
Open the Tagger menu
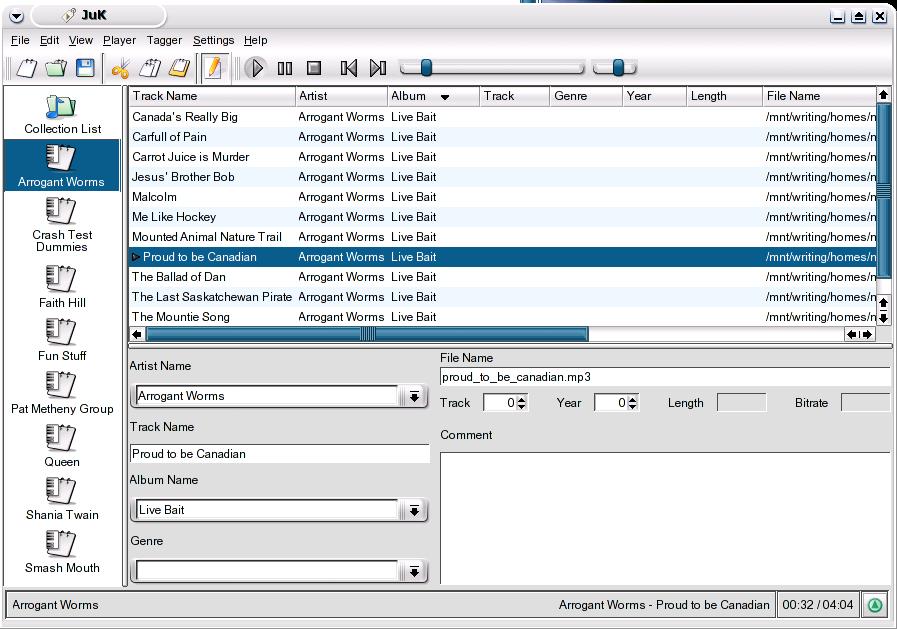[164, 40]
